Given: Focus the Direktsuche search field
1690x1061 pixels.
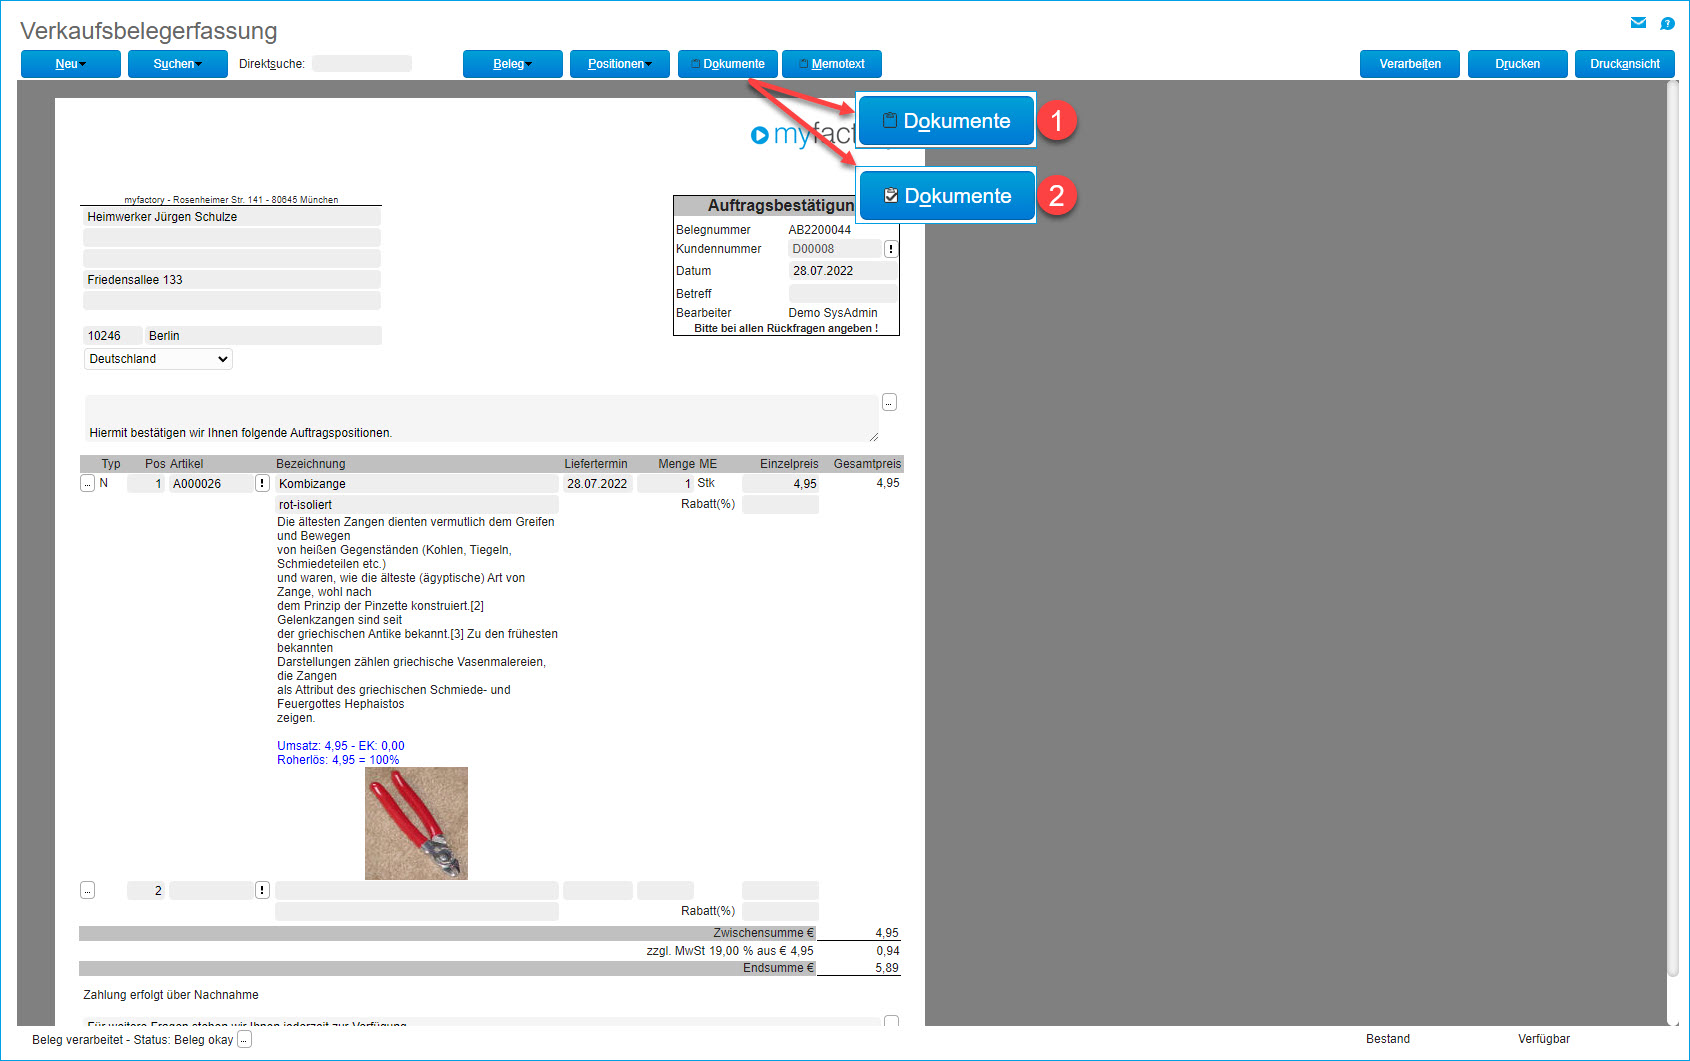Looking at the screenshot, I should click(362, 64).
